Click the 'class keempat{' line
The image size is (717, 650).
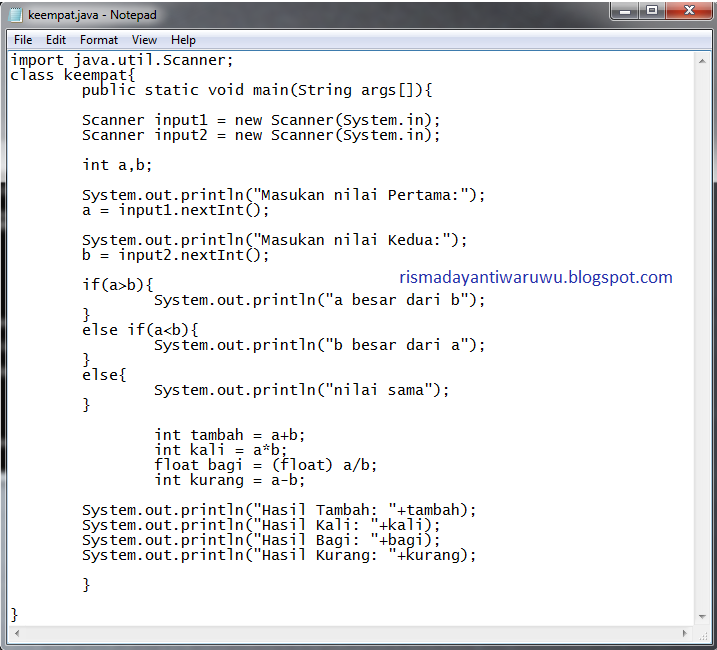[73, 75]
